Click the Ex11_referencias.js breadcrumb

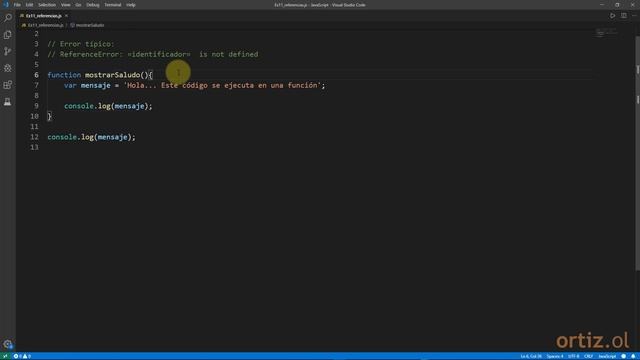43,25
